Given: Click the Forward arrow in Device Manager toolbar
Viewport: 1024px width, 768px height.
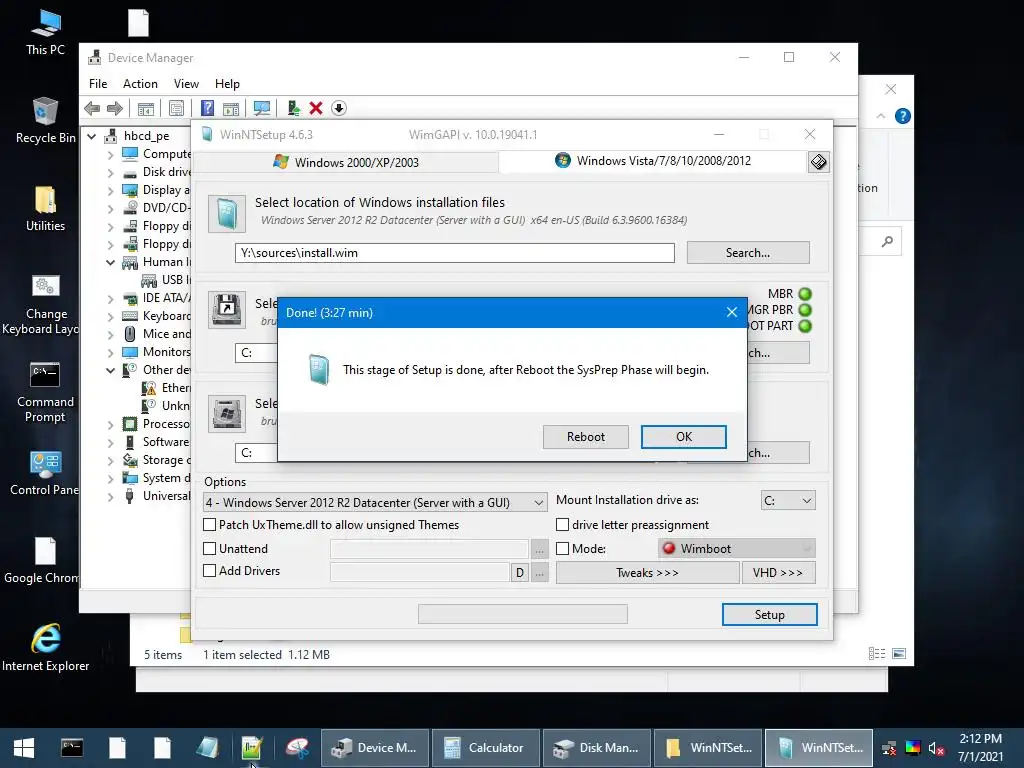Looking at the screenshot, I should (115, 108).
